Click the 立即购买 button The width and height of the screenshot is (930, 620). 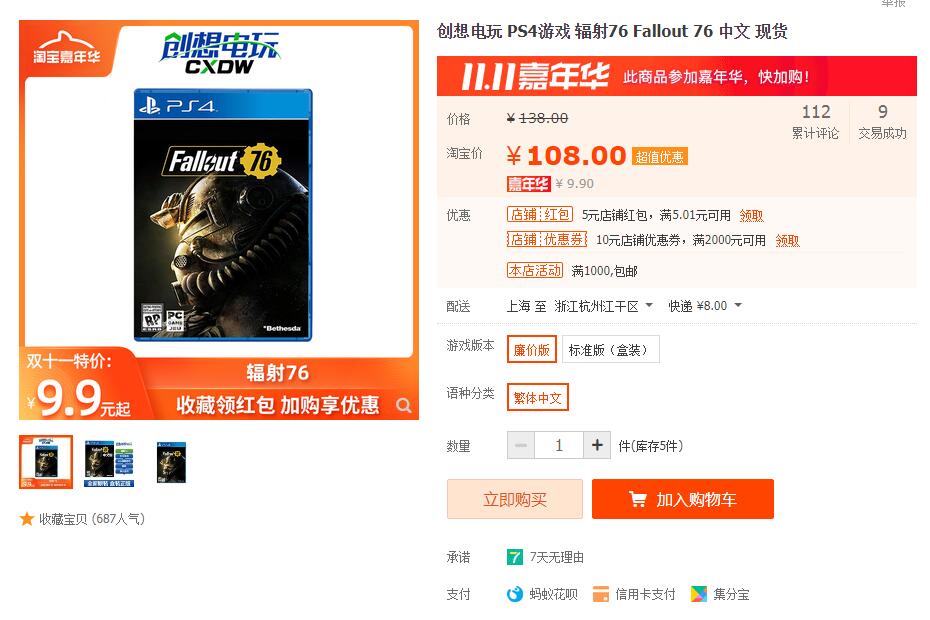tap(515, 499)
